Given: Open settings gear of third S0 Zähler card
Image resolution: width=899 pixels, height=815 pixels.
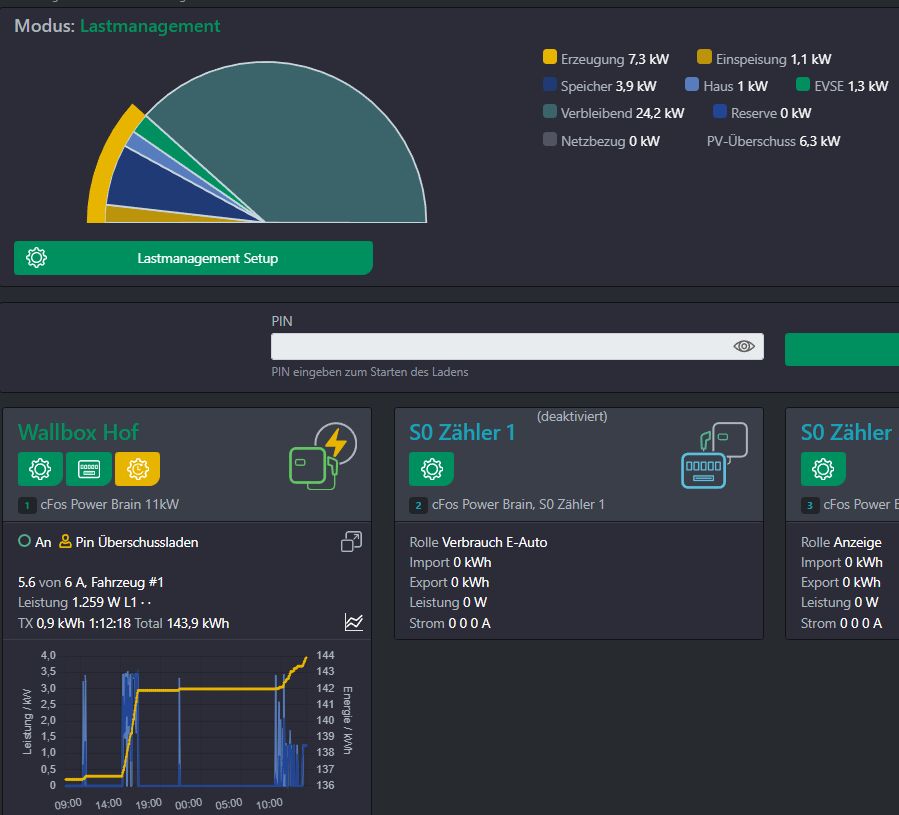Looking at the screenshot, I should [823, 469].
